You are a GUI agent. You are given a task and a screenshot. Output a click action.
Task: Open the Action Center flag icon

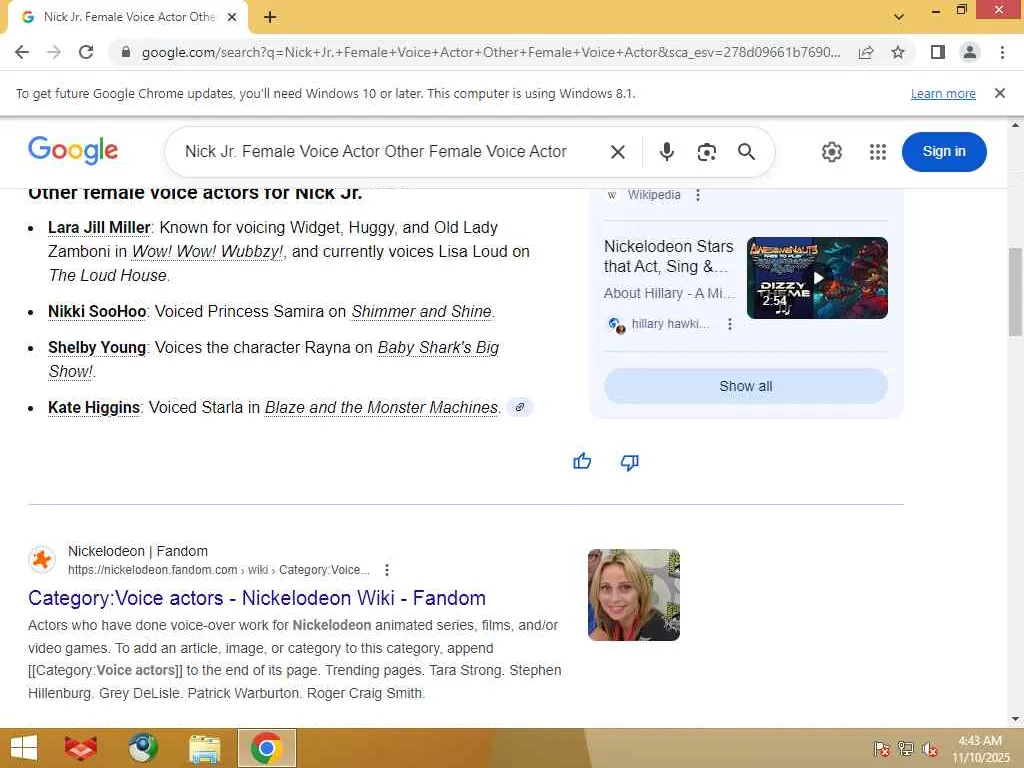(881, 748)
